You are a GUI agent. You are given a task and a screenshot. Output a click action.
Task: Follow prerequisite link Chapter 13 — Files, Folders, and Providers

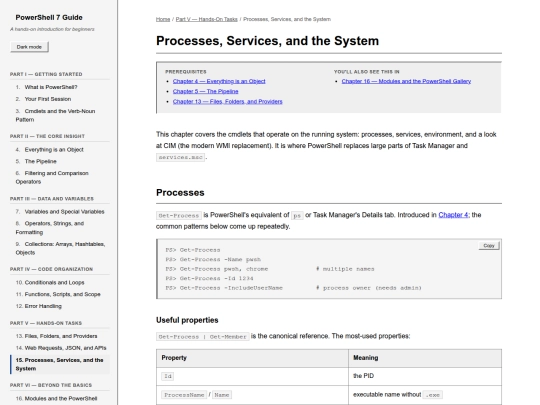[x=228, y=102]
